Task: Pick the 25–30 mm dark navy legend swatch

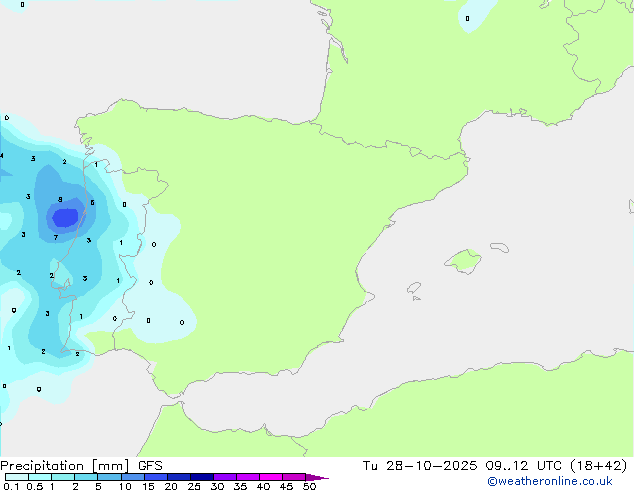Action: 202,477
